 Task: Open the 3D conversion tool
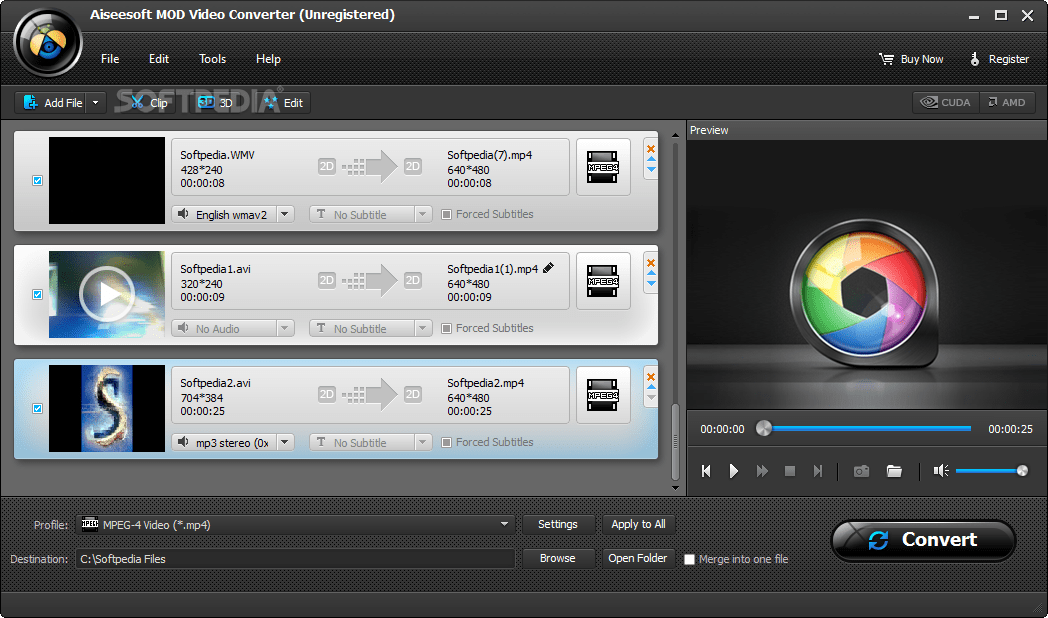[213, 101]
